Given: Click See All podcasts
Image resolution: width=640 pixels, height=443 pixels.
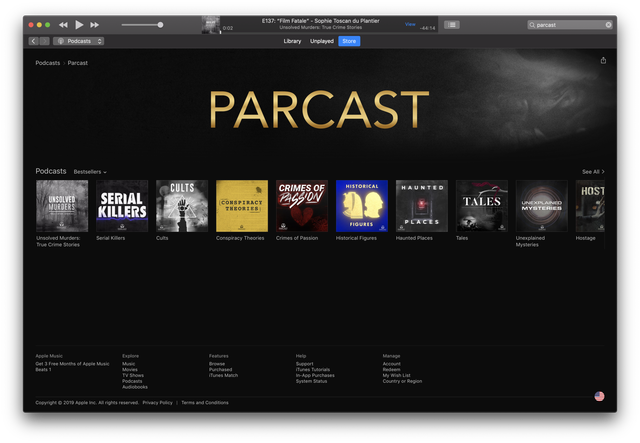Looking at the screenshot, I should pyautogui.click(x=593, y=172).
